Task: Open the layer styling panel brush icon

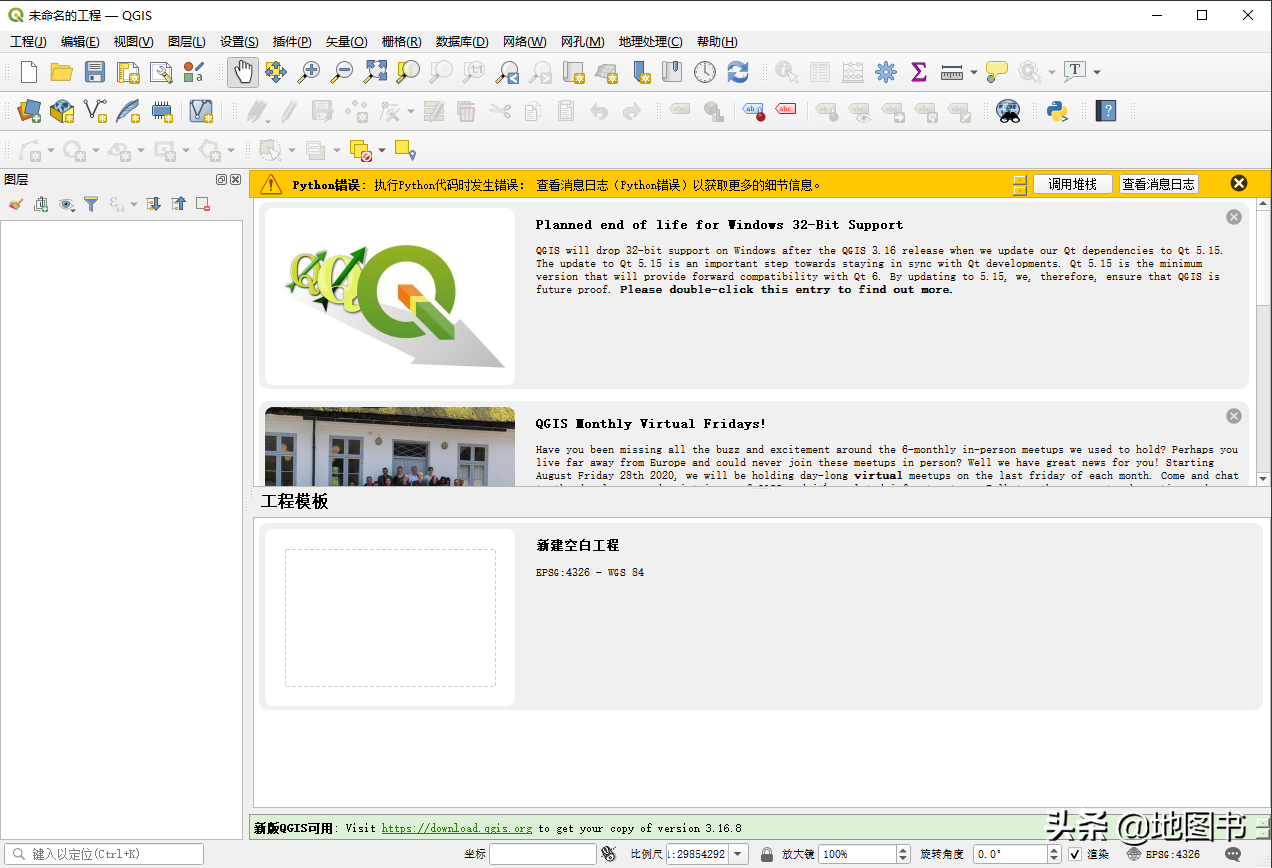Action: point(15,204)
